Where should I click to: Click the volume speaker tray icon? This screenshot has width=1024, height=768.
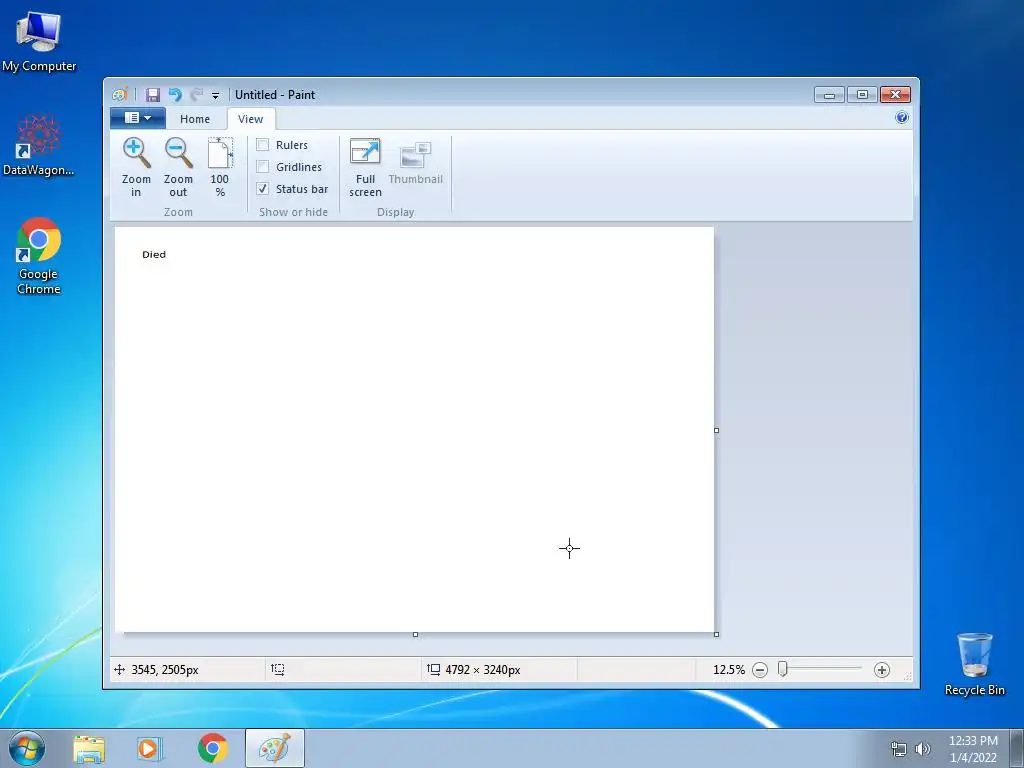click(922, 749)
